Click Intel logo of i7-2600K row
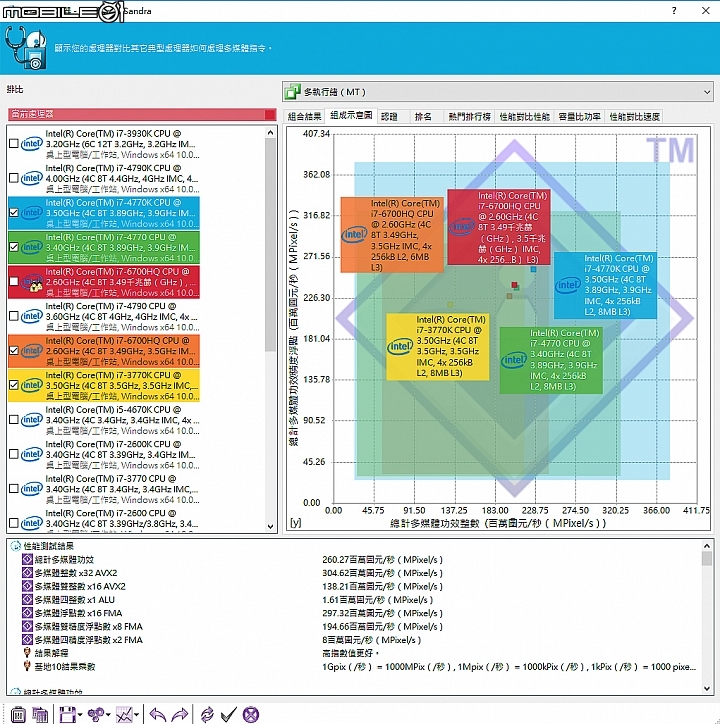Viewport: 720px width, 724px height. 31,454
